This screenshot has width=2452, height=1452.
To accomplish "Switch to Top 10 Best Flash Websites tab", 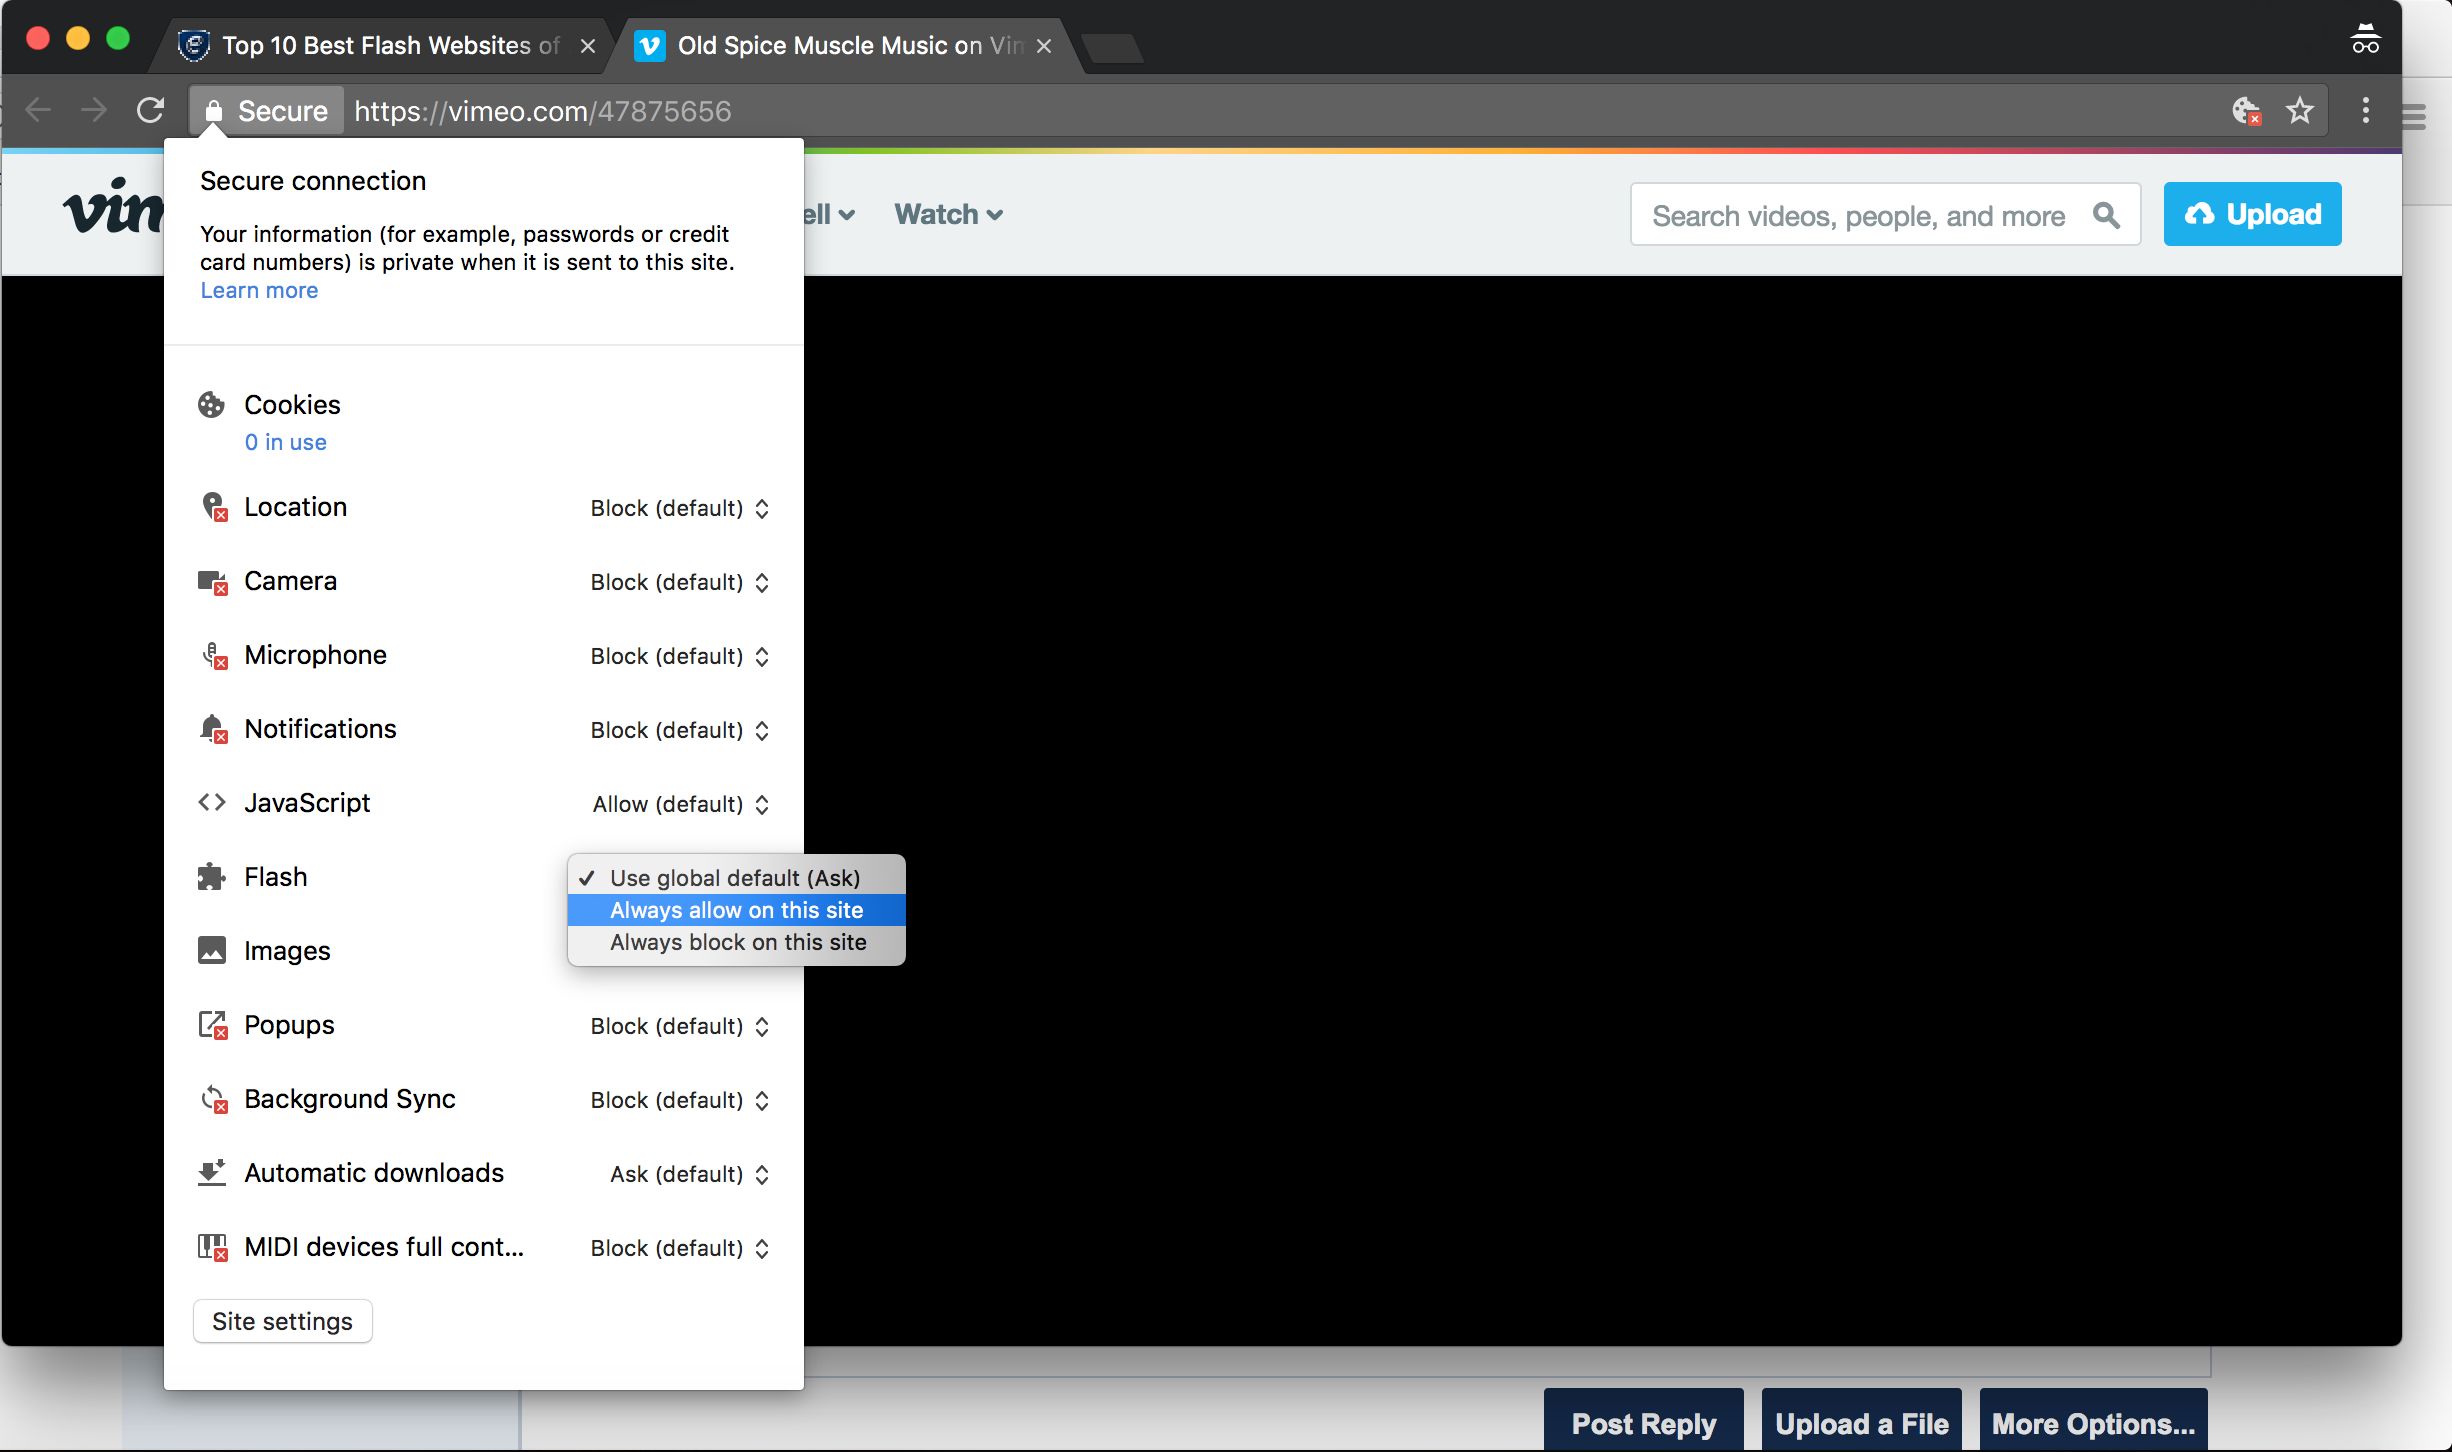I will pyautogui.click(x=380, y=46).
